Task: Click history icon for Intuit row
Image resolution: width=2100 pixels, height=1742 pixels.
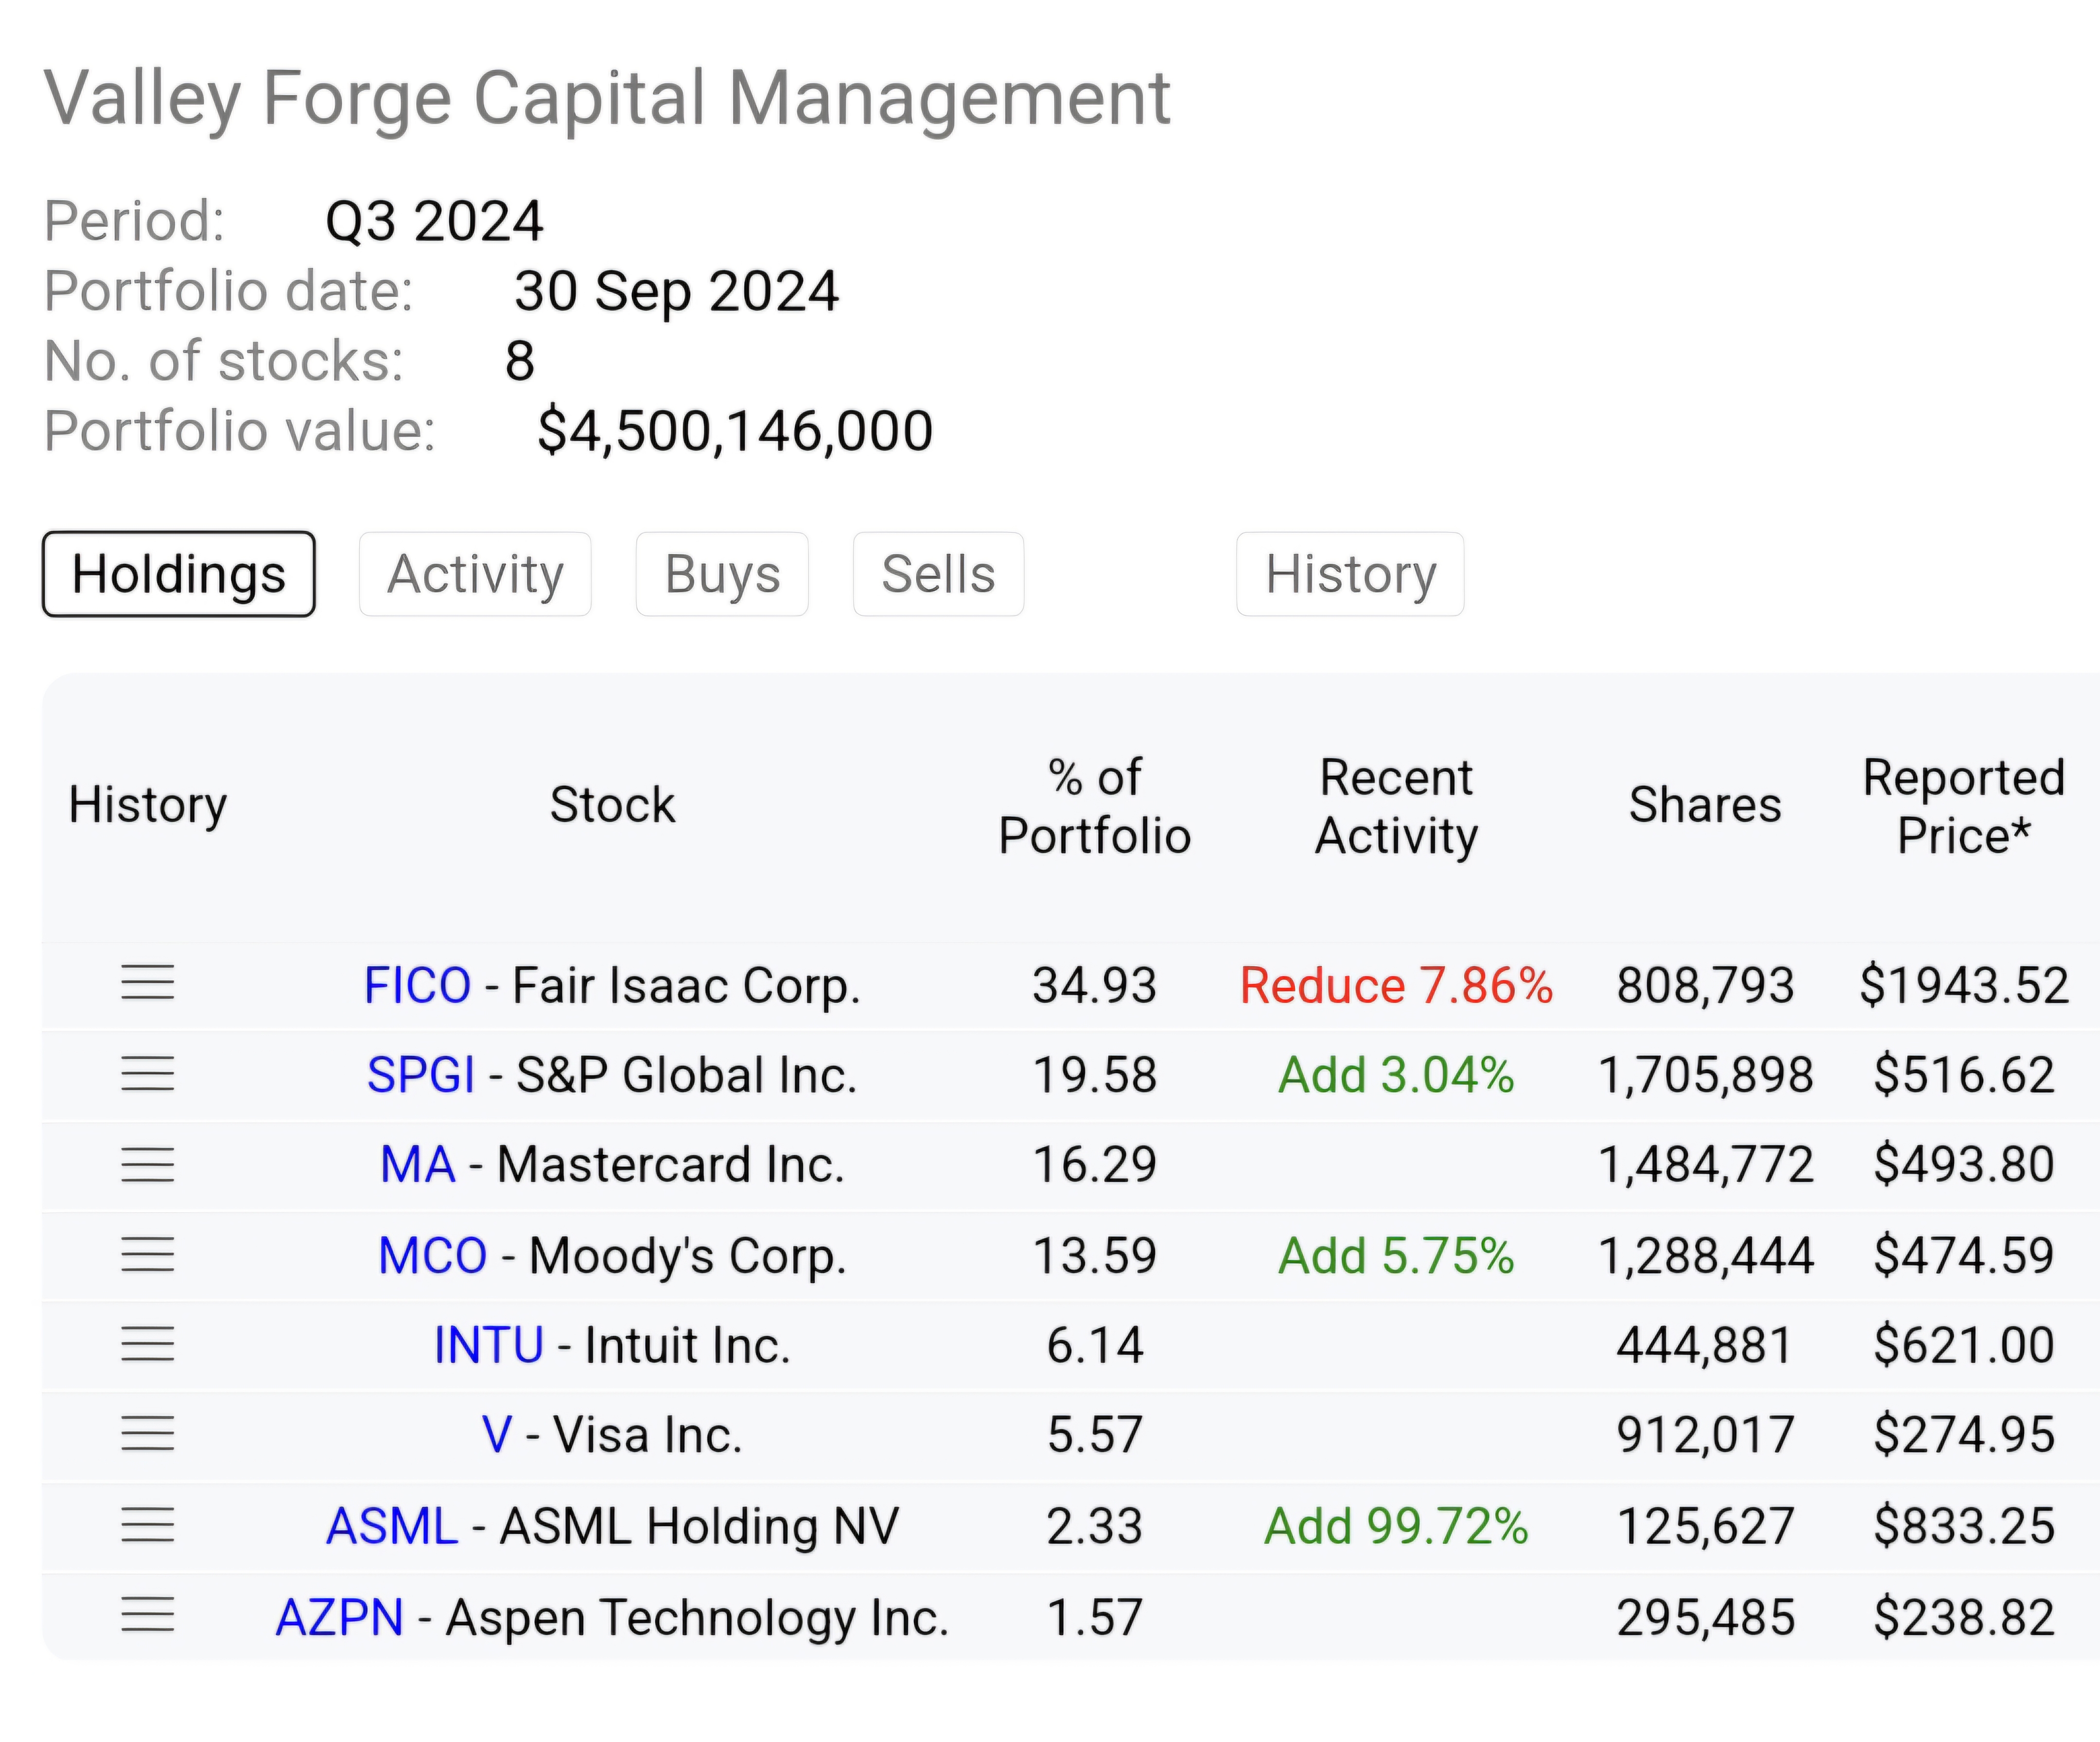Action: [x=147, y=1344]
